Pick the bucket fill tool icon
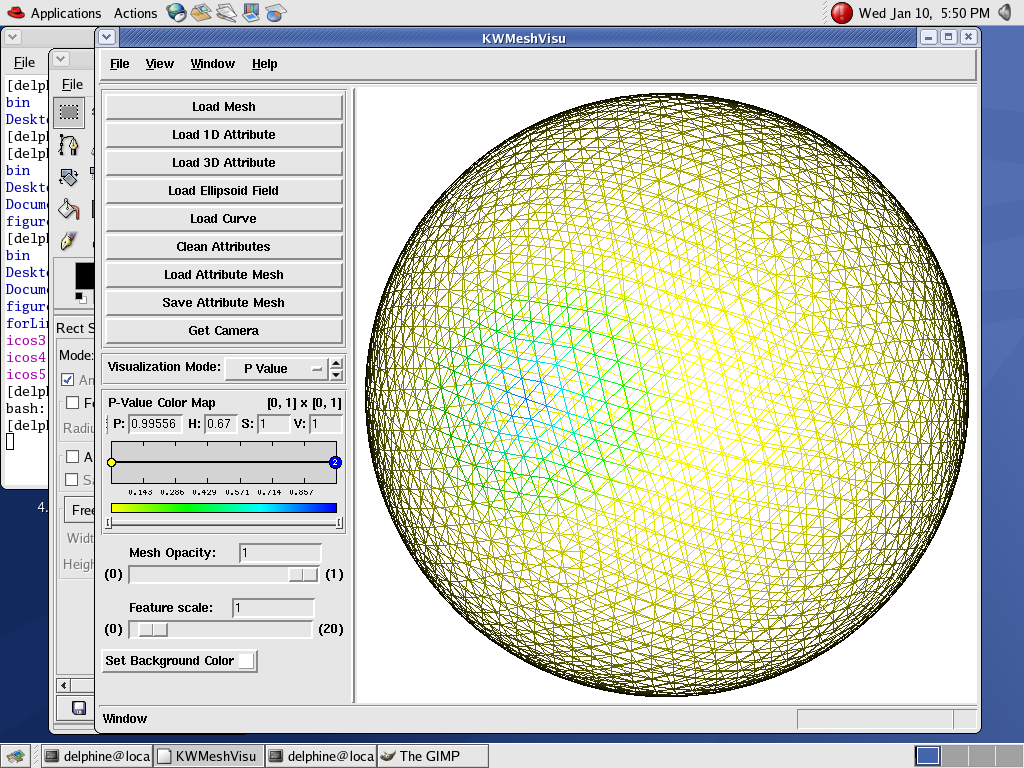Screen dimensions: 1024x768 (68, 209)
